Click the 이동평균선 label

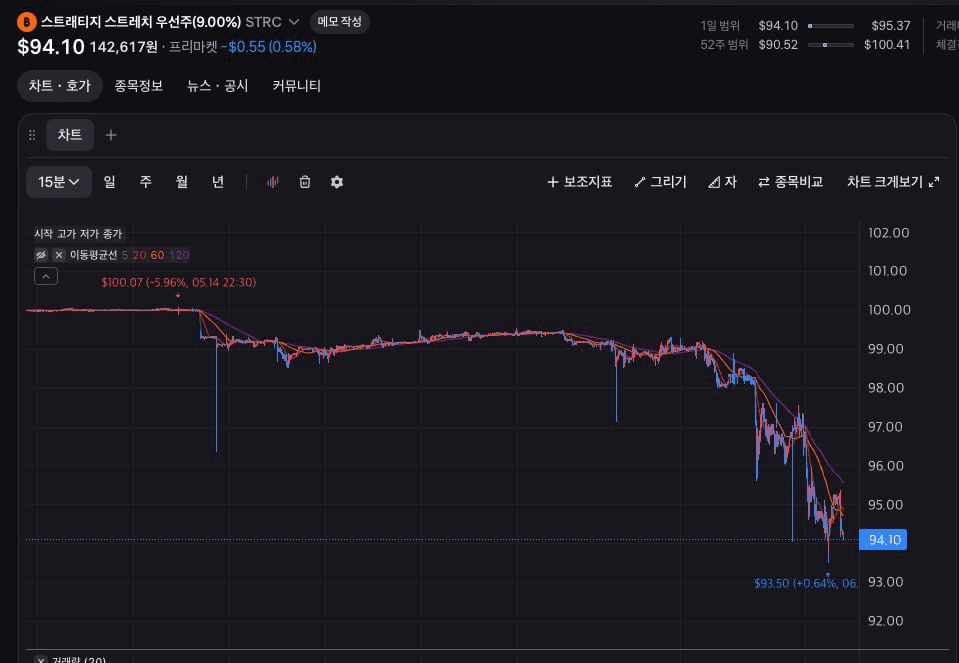(x=93, y=255)
